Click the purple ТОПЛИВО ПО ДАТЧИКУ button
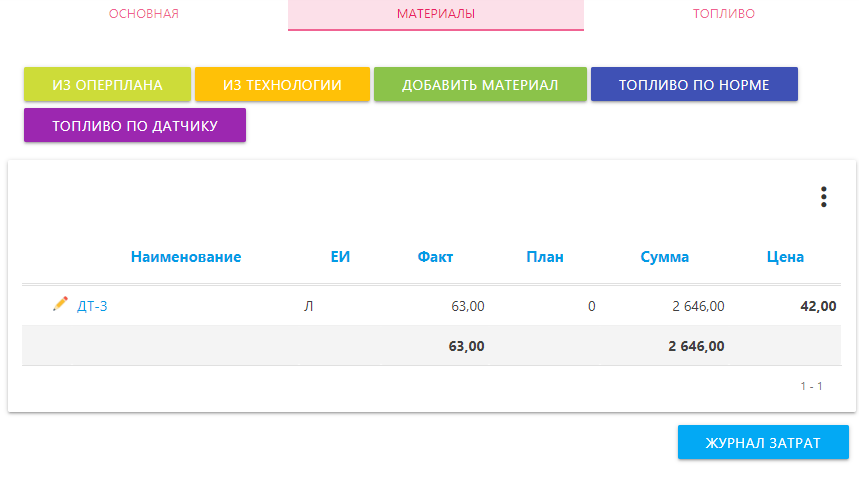Viewport: 859px width, 479px height. (x=135, y=125)
